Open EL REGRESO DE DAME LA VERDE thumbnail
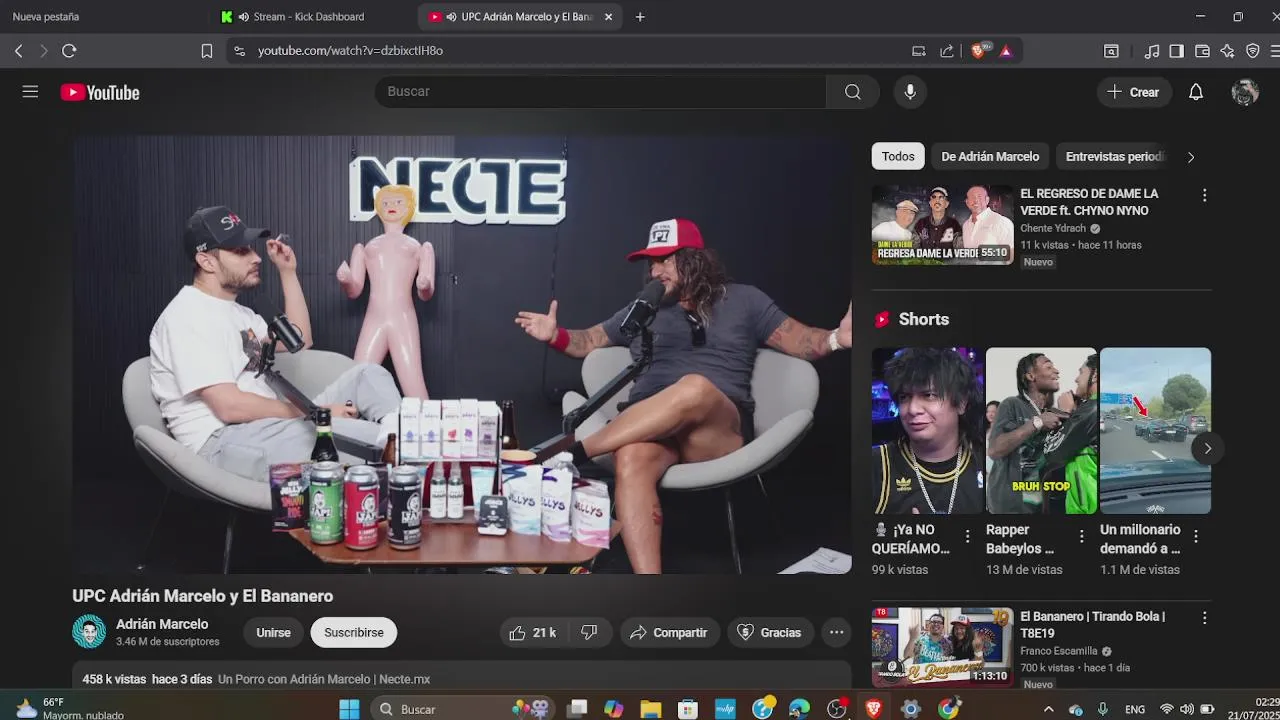Viewport: 1280px width, 720px height. (x=943, y=225)
